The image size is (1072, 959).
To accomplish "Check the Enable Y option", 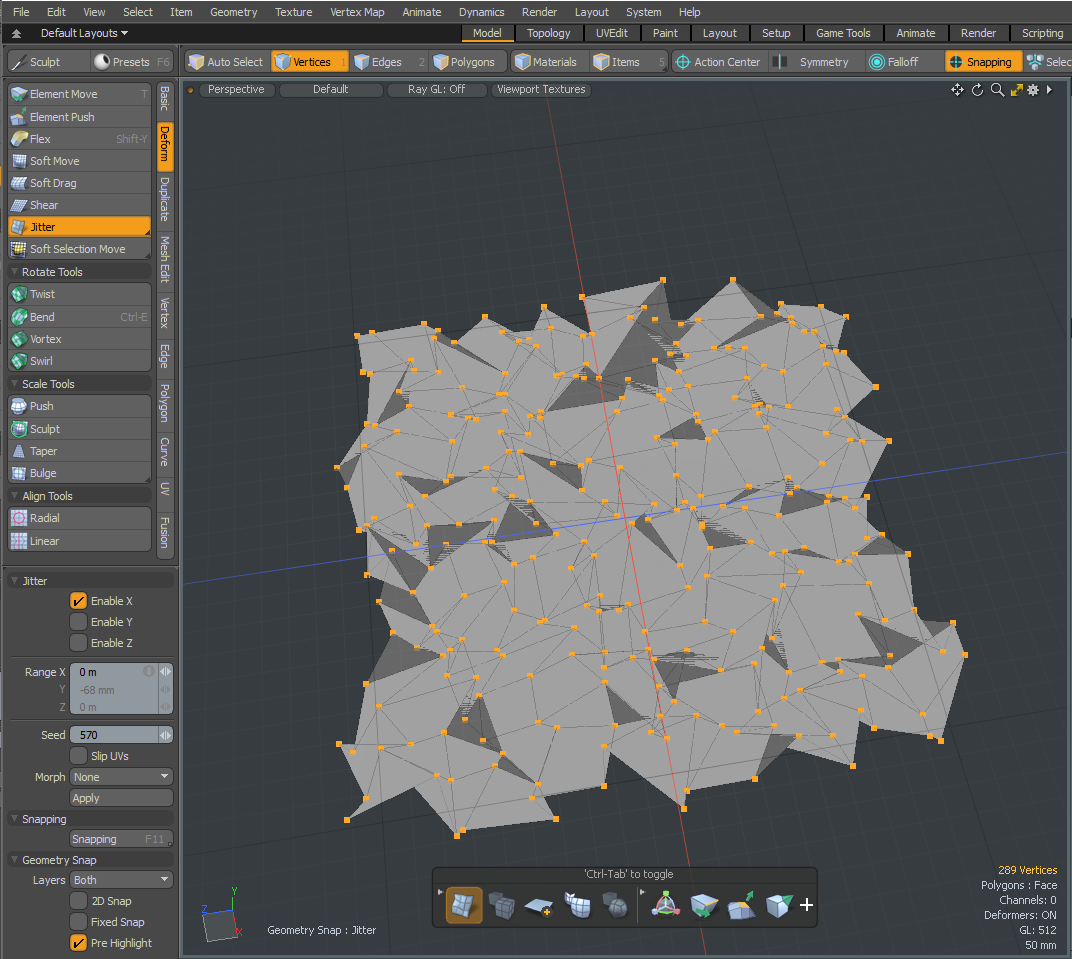I will click(78, 622).
